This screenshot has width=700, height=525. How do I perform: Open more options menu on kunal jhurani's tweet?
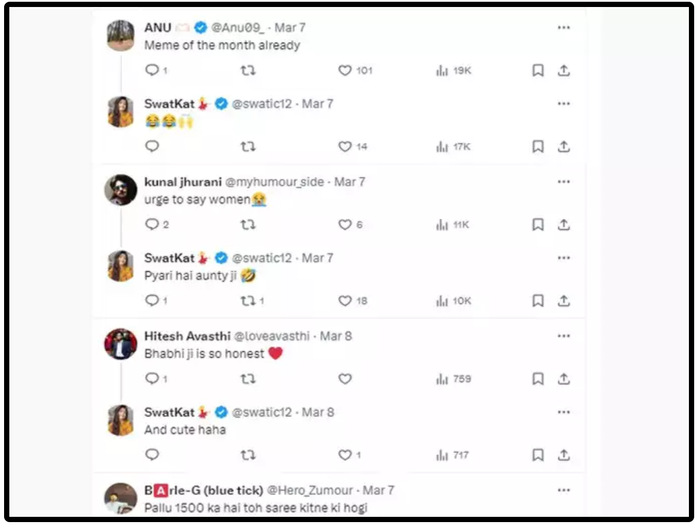564,182
